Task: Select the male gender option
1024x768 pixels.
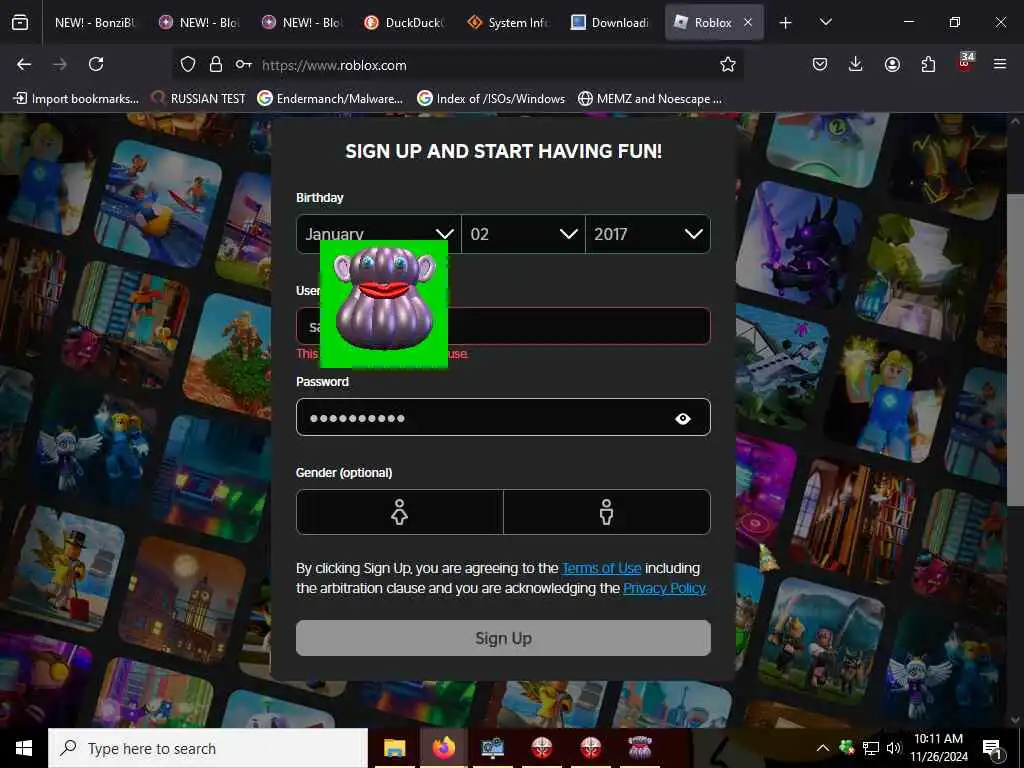Action: coord(607,512)
